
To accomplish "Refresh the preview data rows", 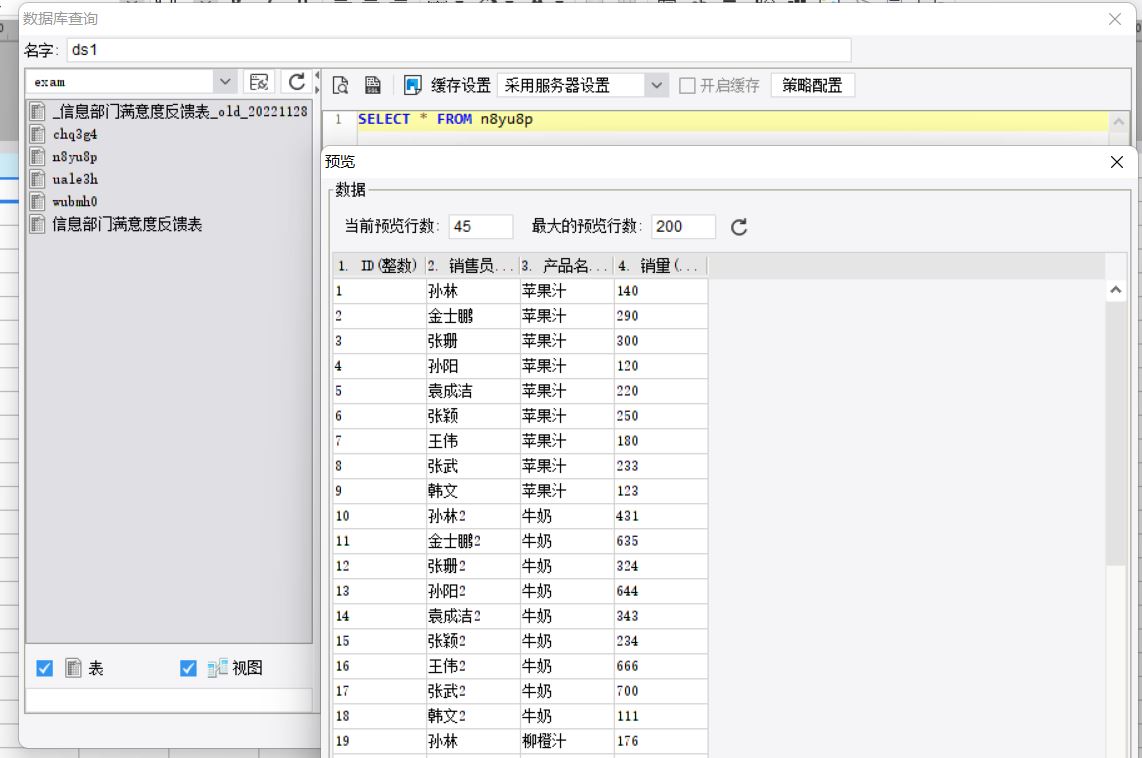I will (x=739, y=227).
